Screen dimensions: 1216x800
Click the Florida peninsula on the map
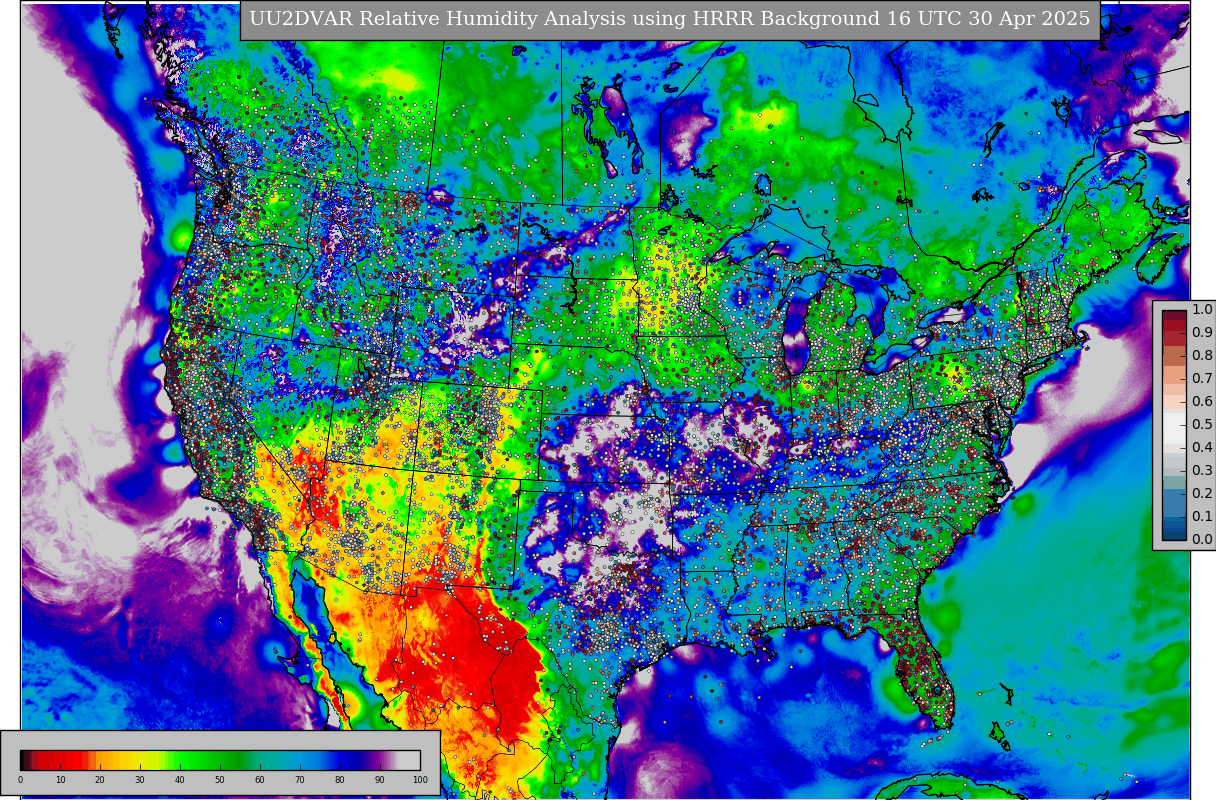click(x=925, y=668)
